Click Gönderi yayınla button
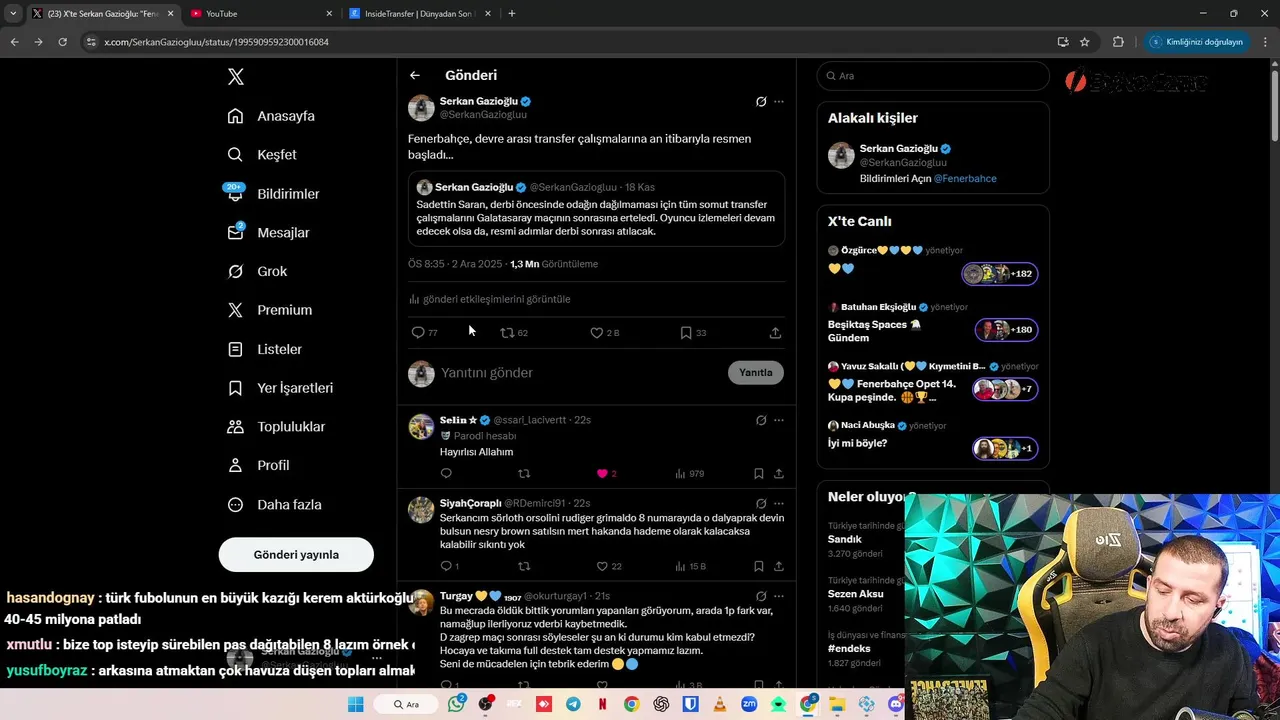This screenshot has width=1280, height=720. (296, 554)
